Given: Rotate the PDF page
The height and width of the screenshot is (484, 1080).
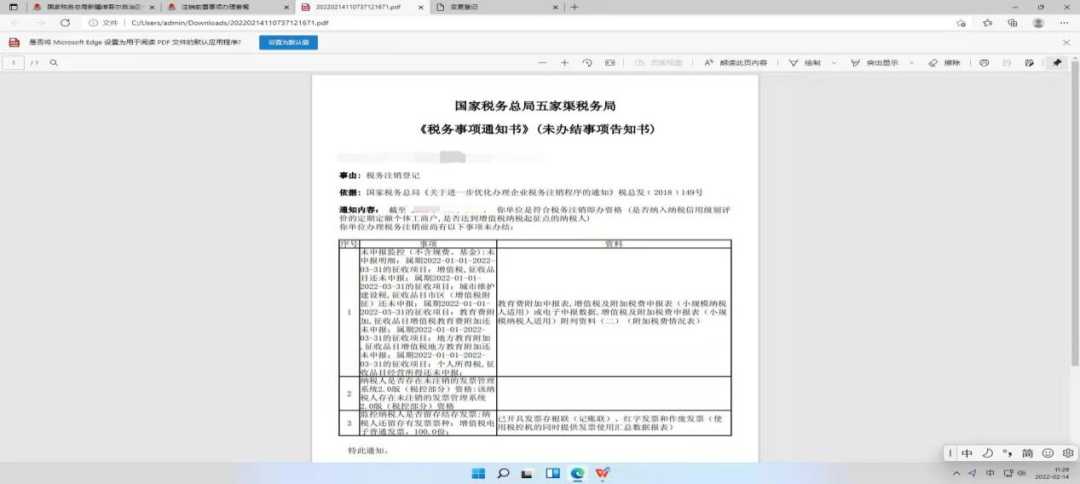Looking at the screenshot, I should click(x=588, y=63).
